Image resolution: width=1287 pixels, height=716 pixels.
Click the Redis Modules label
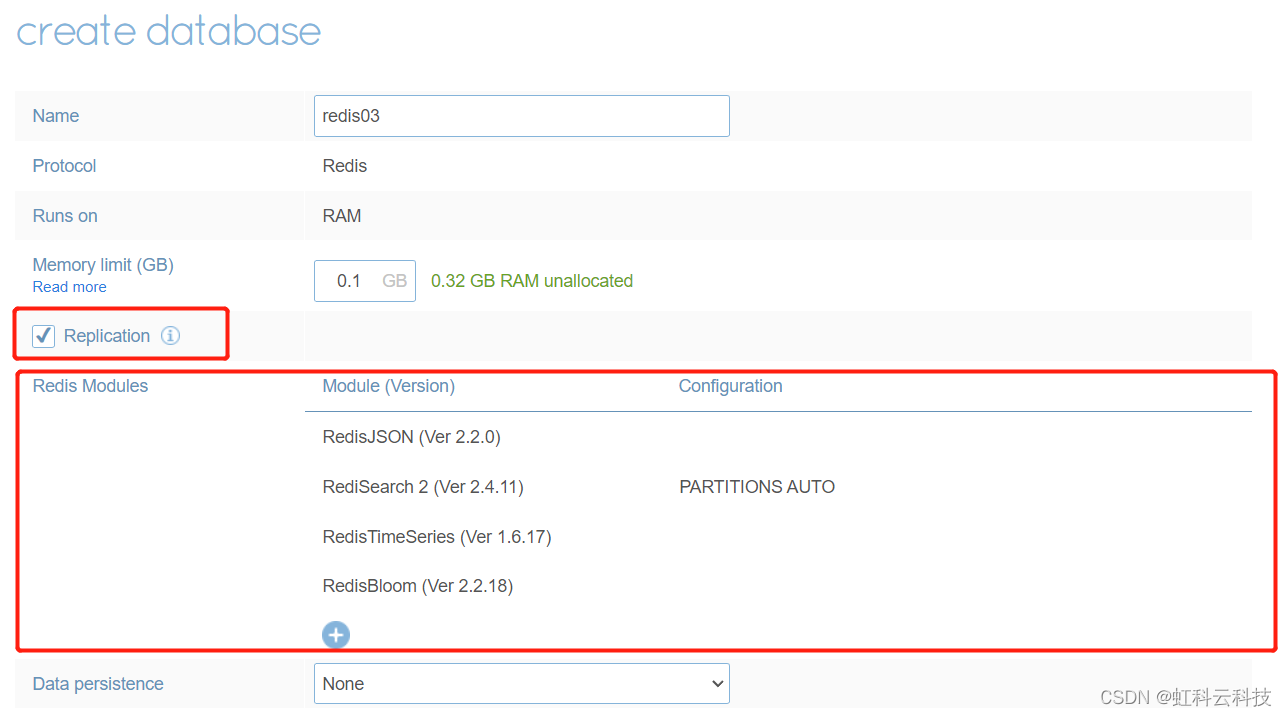click(90, 386)
